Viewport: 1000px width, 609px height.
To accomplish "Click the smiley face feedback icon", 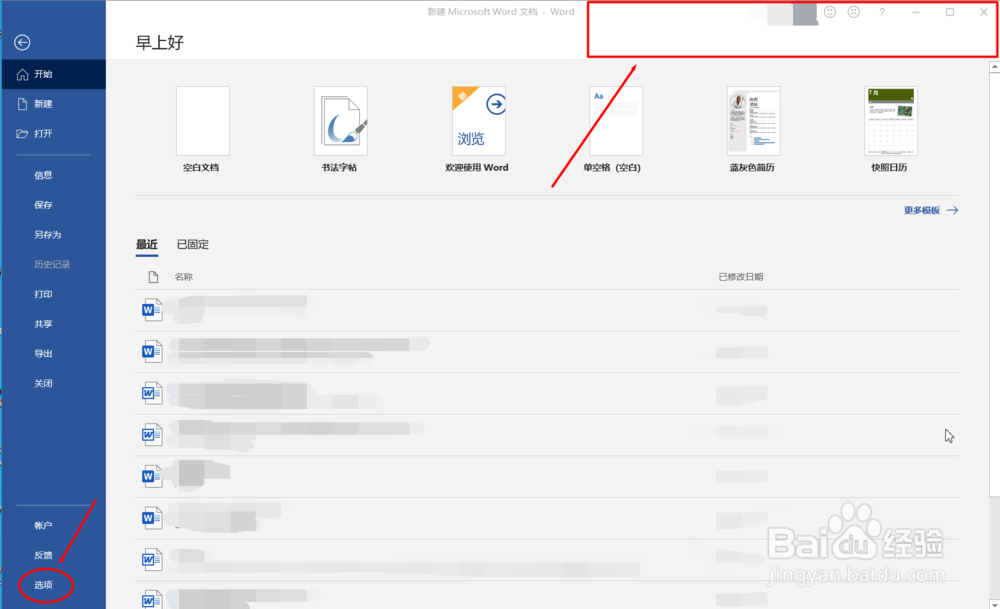I will pos(830,12).
